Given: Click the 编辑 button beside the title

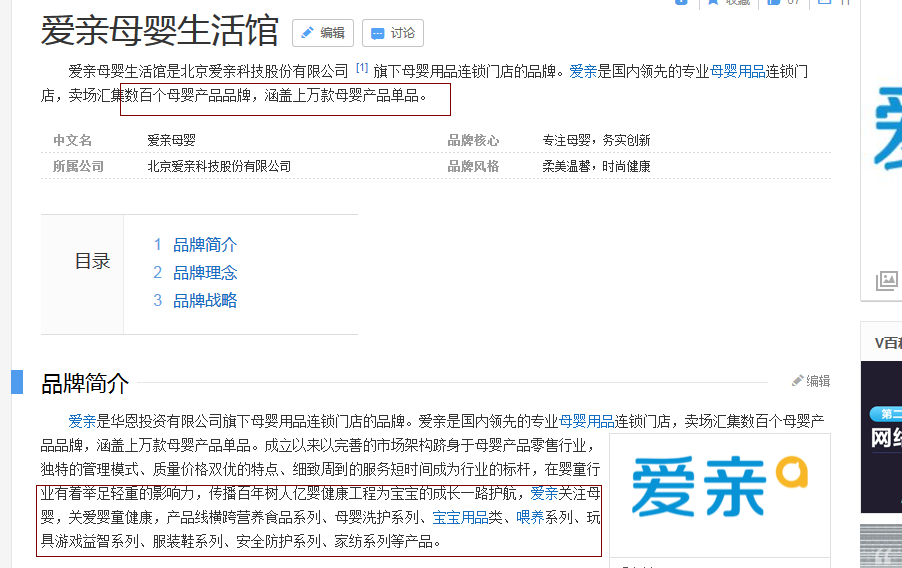Looking at the screenshot, I should click(323, 33).
